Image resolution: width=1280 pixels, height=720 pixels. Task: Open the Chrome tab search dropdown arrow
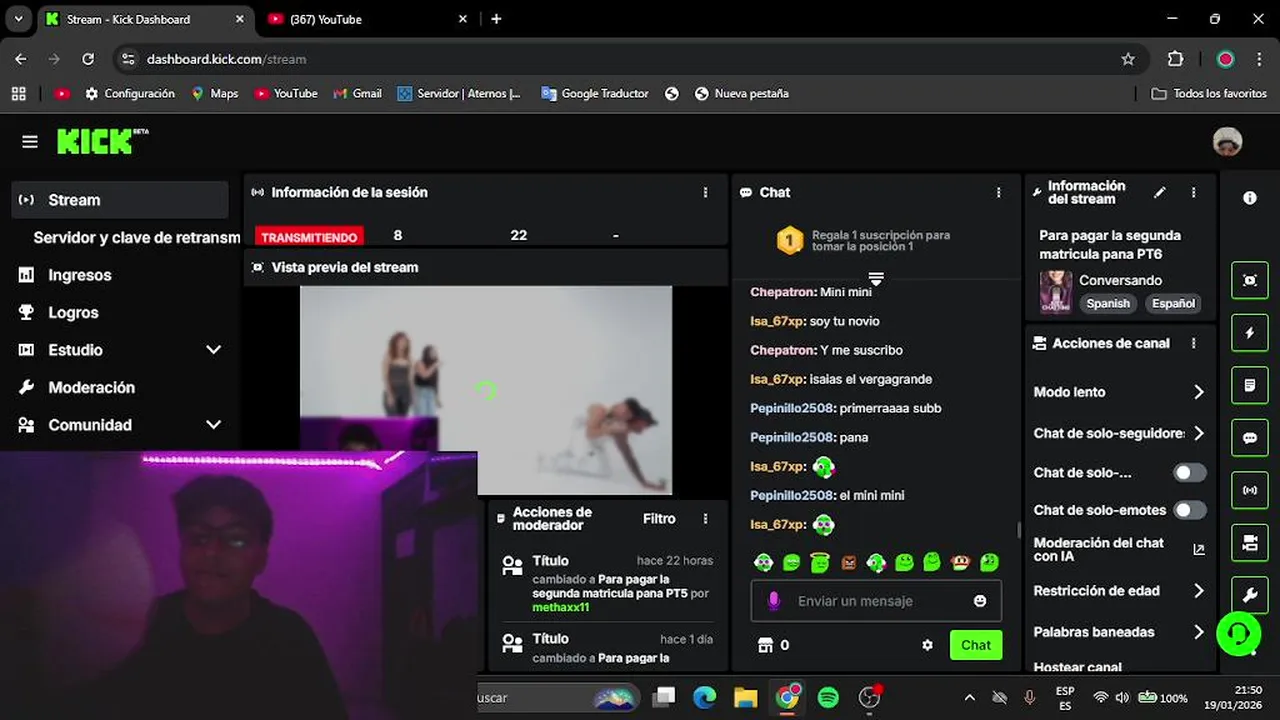point(18,19)
